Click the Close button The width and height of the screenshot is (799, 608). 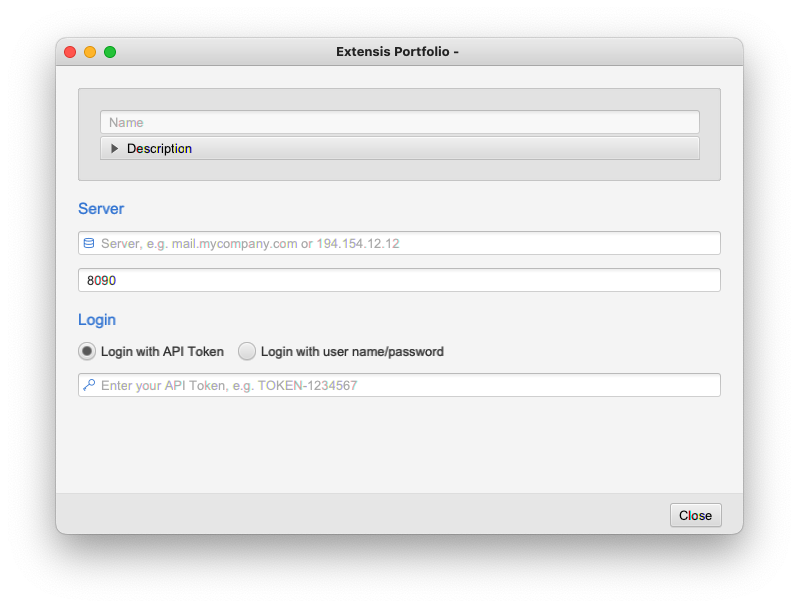click(696, 515)
